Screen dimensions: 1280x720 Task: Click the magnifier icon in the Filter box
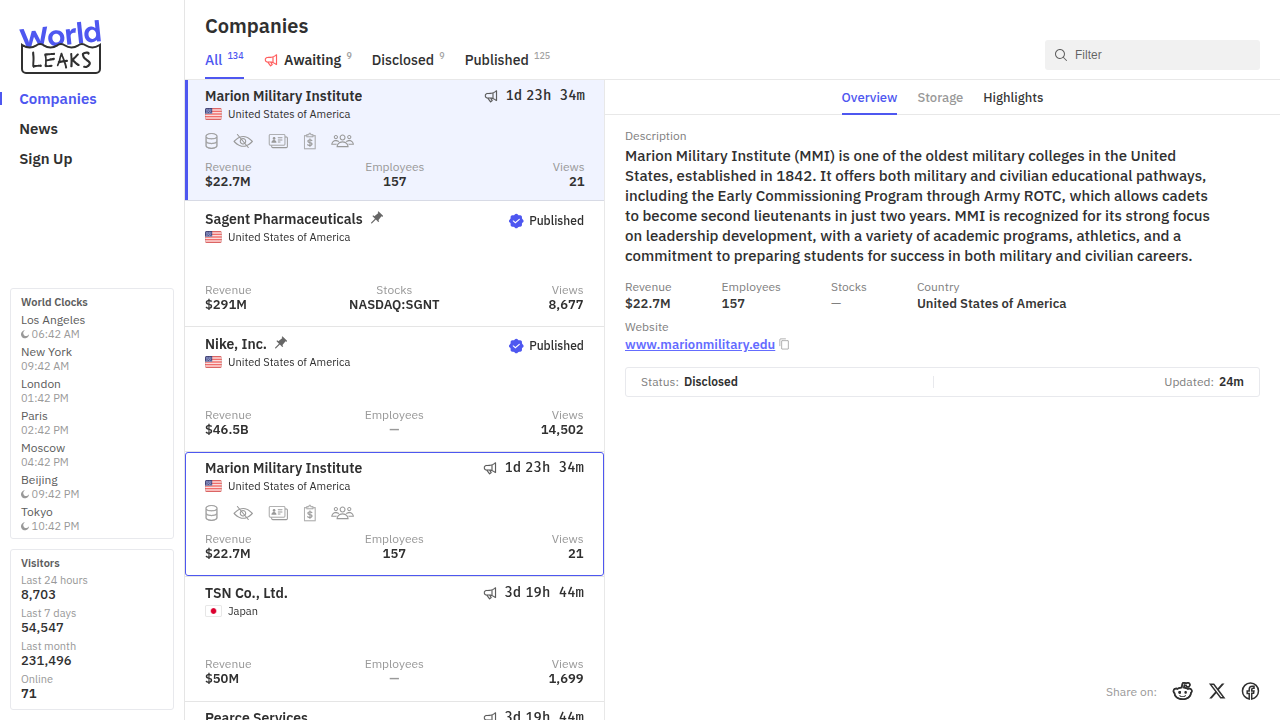(1061, 55)
